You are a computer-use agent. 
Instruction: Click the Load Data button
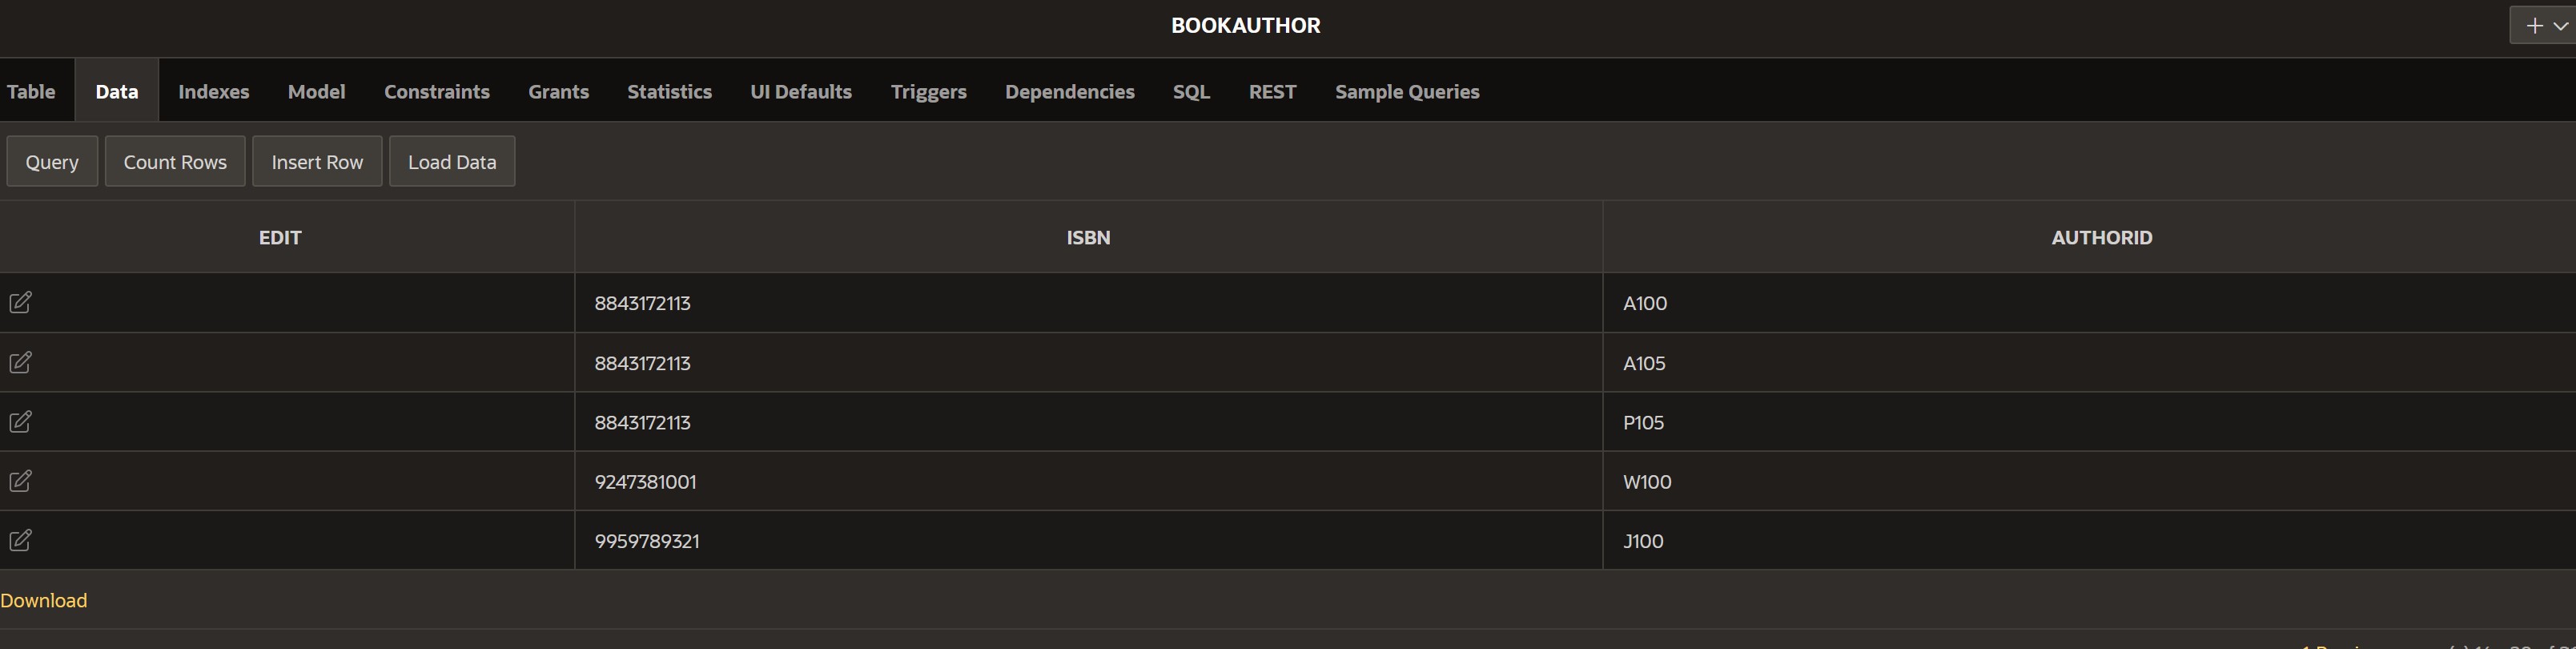tap(452, 161)
